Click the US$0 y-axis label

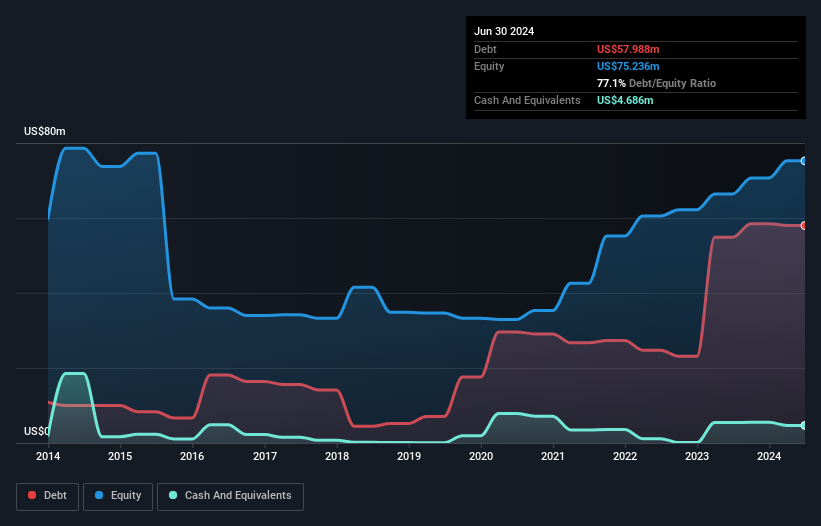click(x=37, y=431)
